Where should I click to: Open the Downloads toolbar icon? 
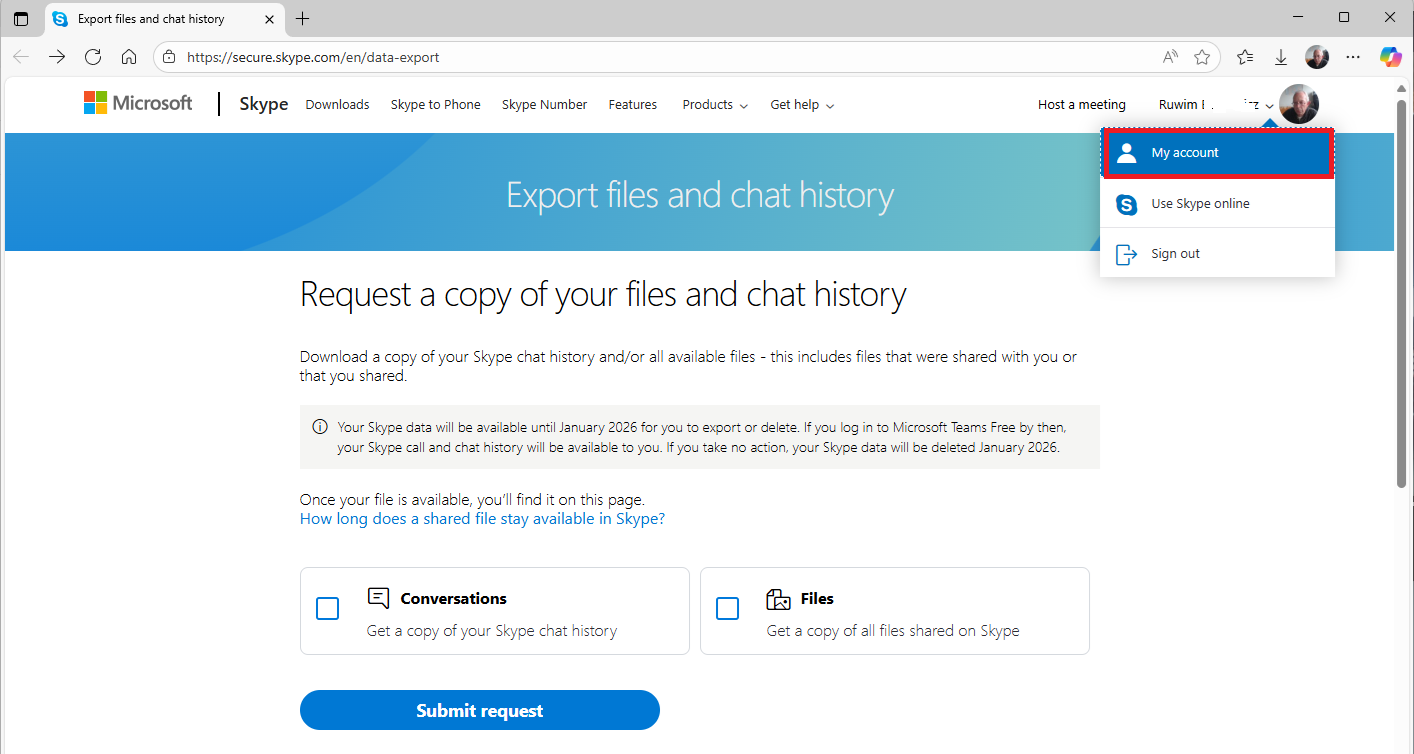1281,57
